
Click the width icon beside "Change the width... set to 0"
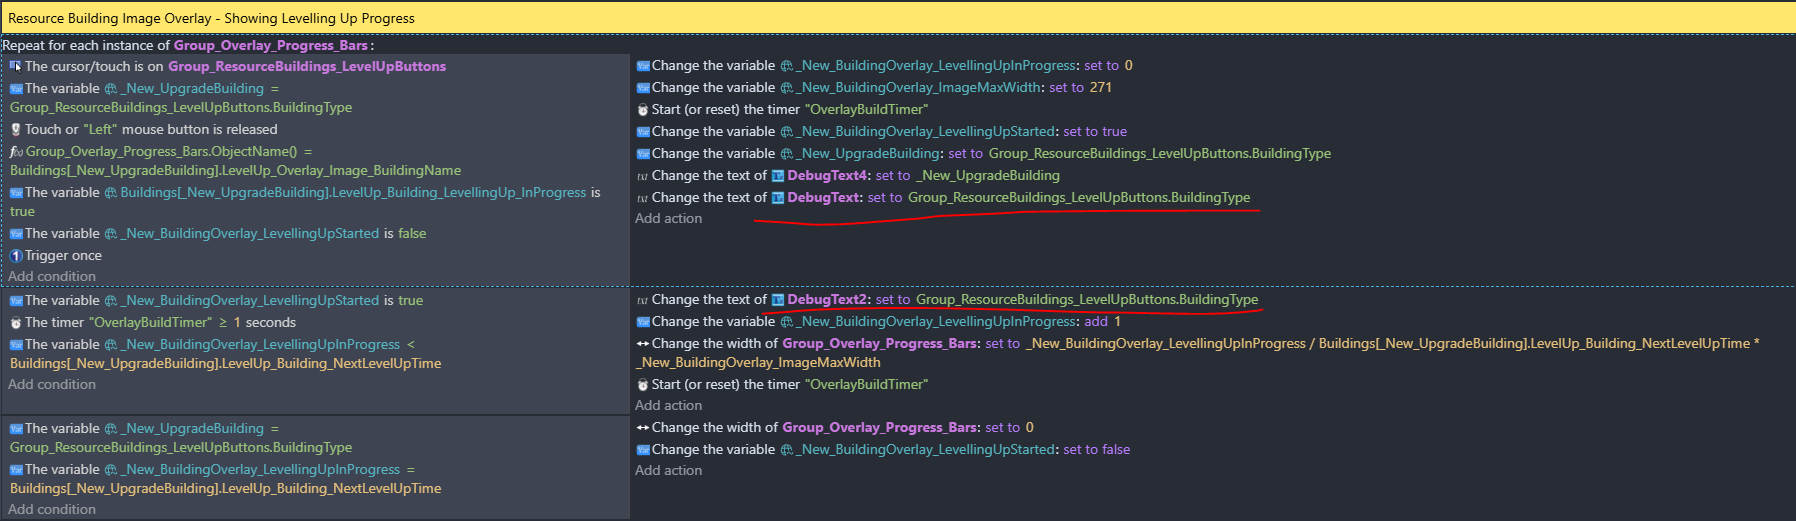pyautogui.click(x=642, y=427)
